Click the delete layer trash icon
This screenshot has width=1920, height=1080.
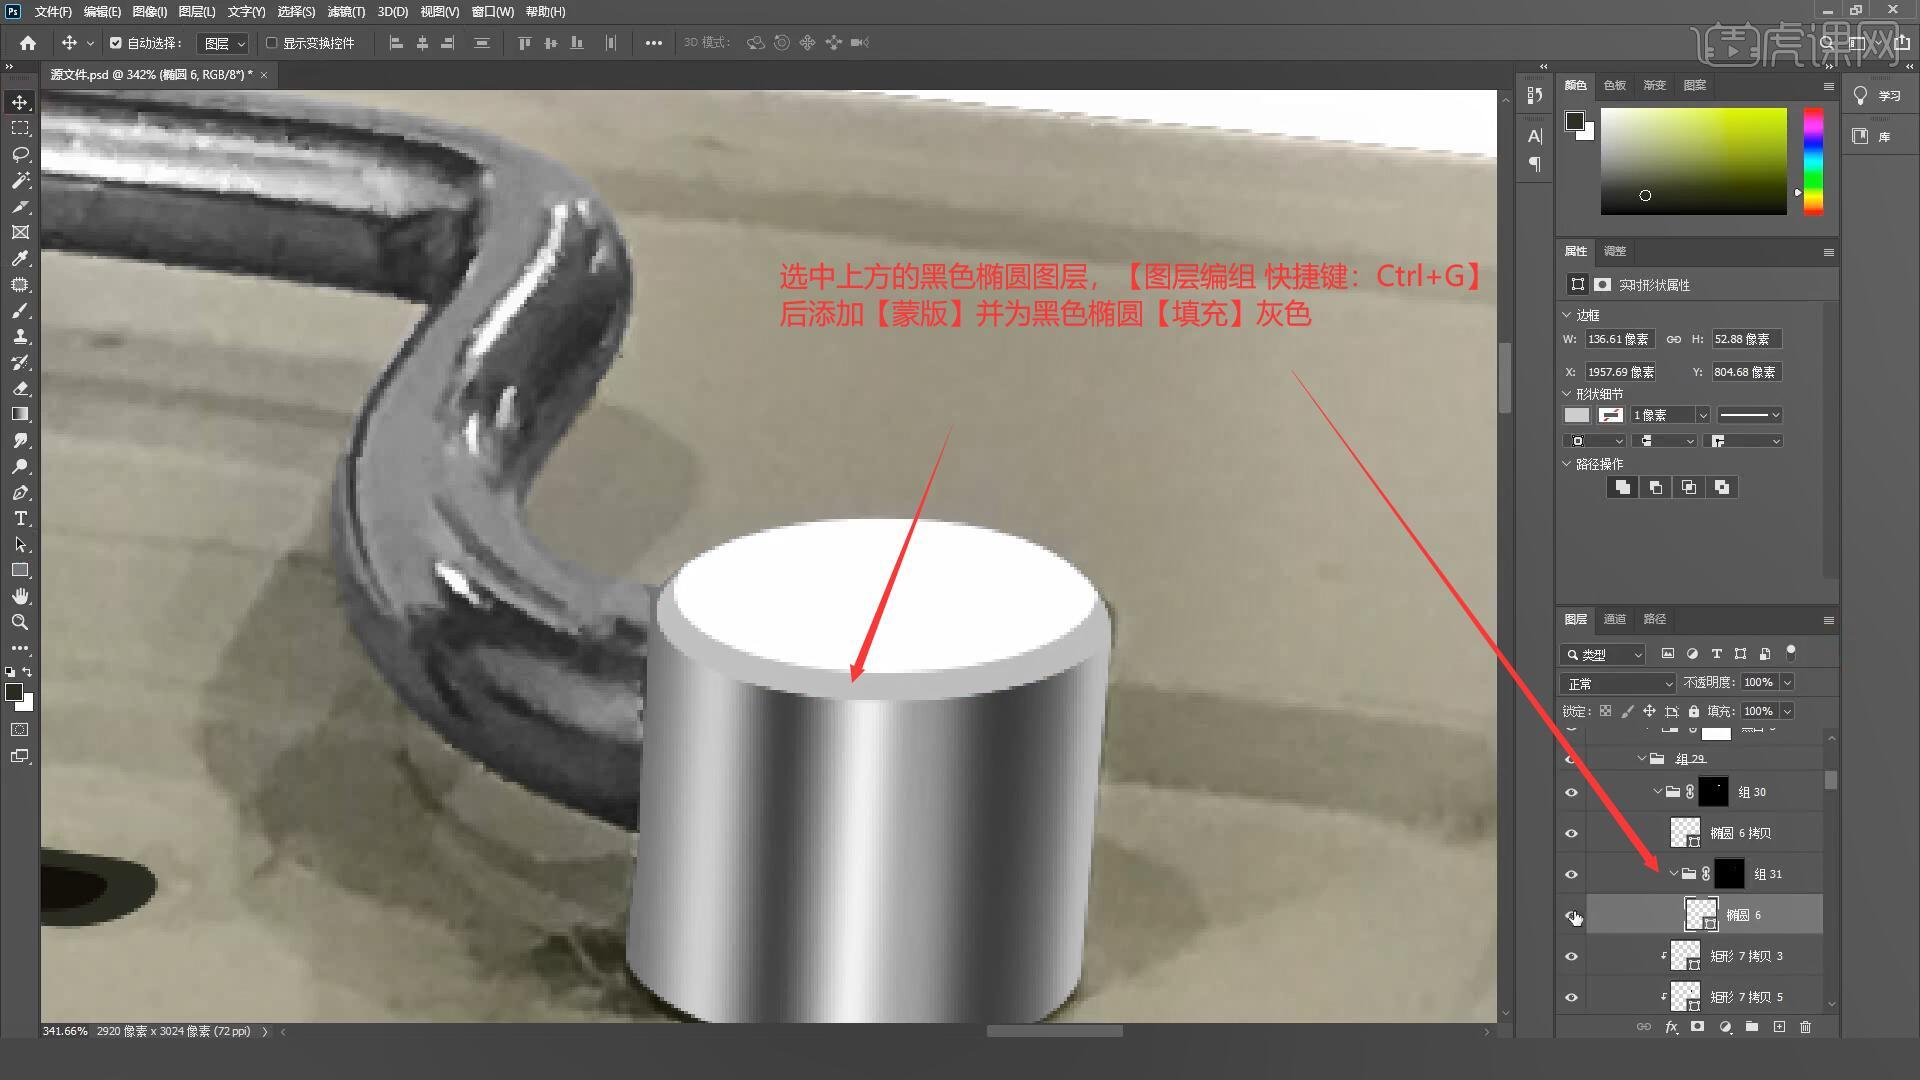pos(1805,1027)
